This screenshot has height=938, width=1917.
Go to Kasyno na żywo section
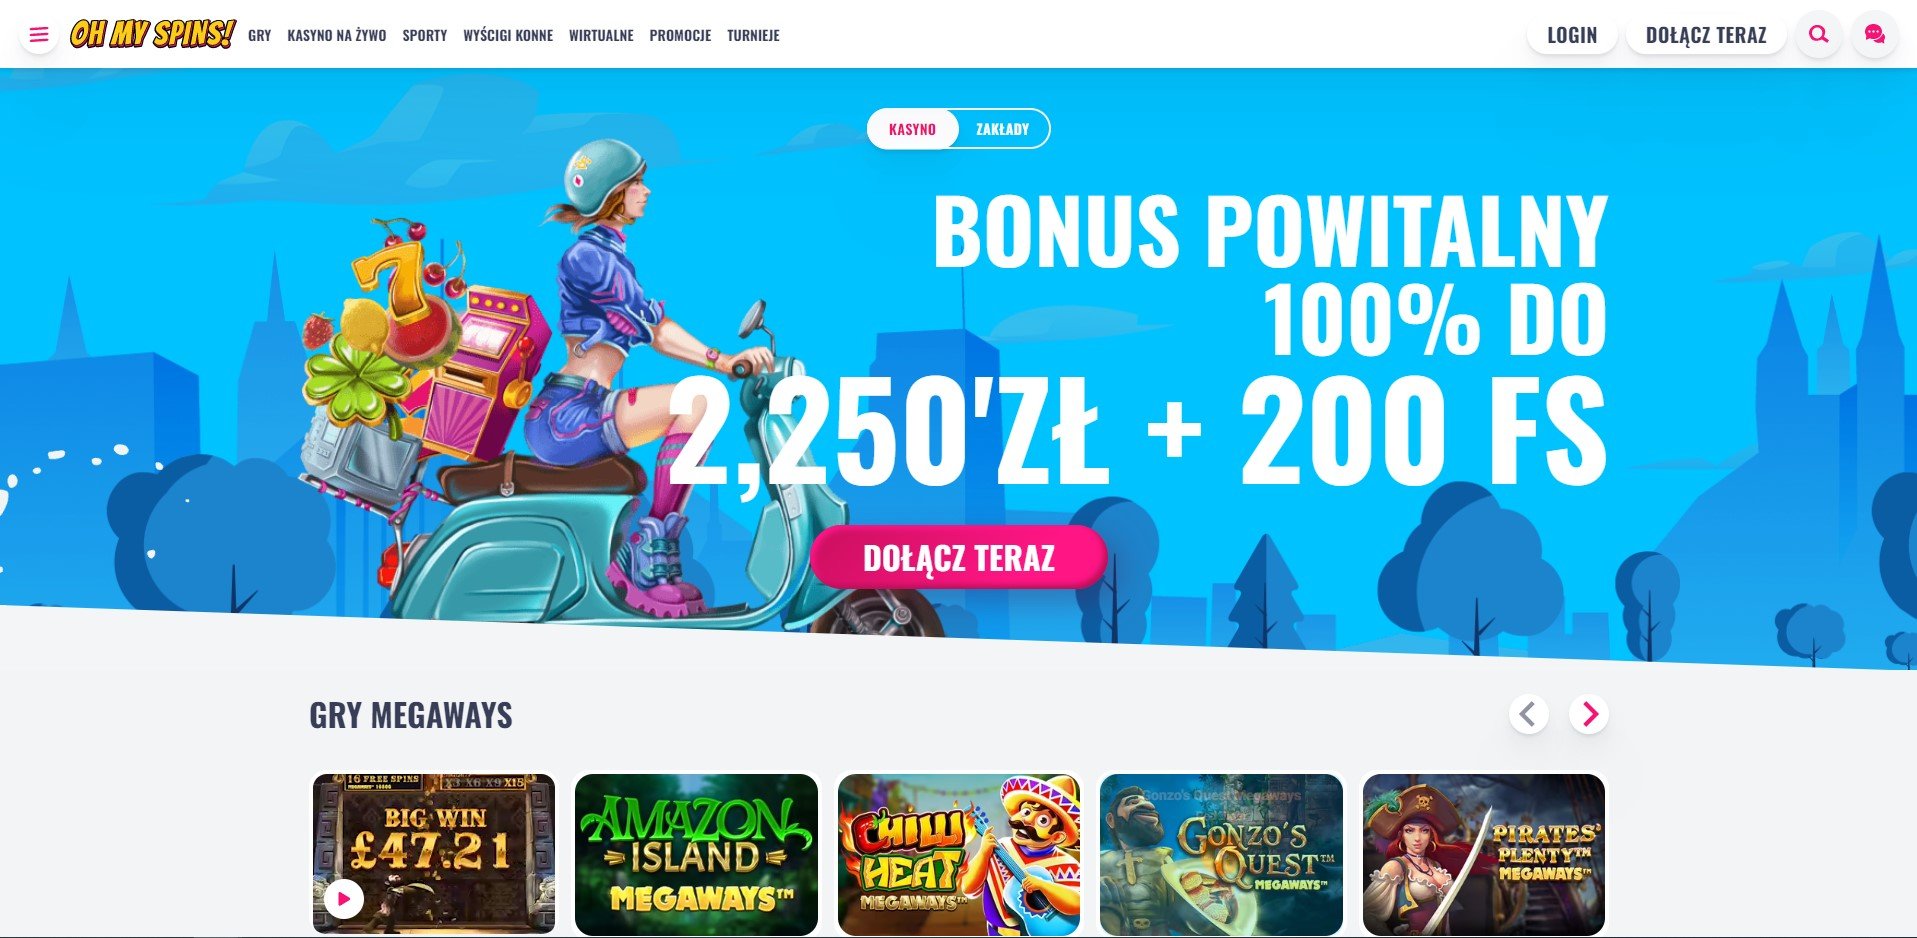click(337, 35)
